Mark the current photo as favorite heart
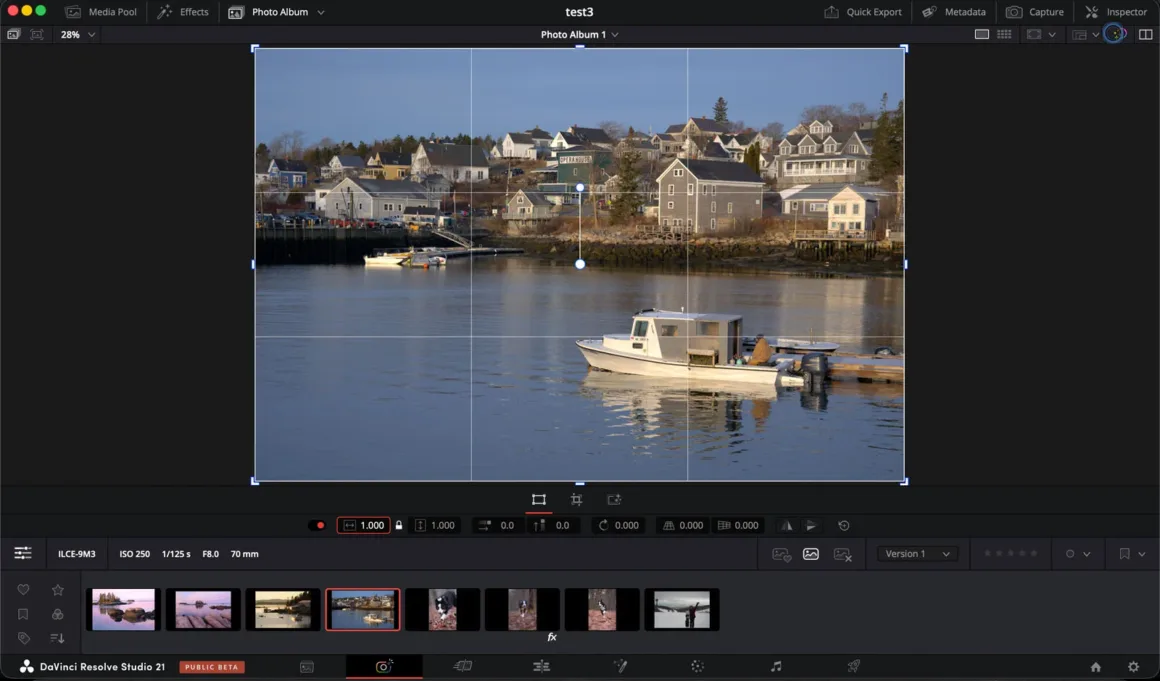Image resolution: width=1160 pixels, height=681 pixels. point(23,590)
